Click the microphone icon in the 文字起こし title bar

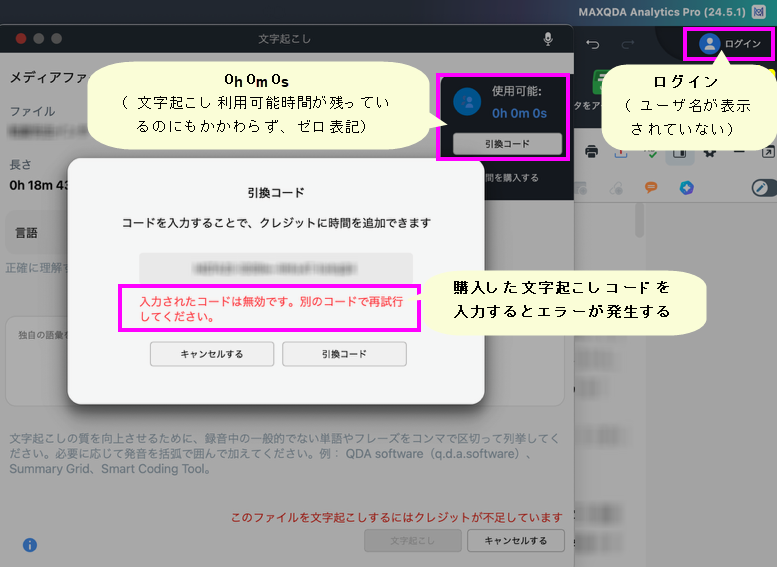point(548,39)
